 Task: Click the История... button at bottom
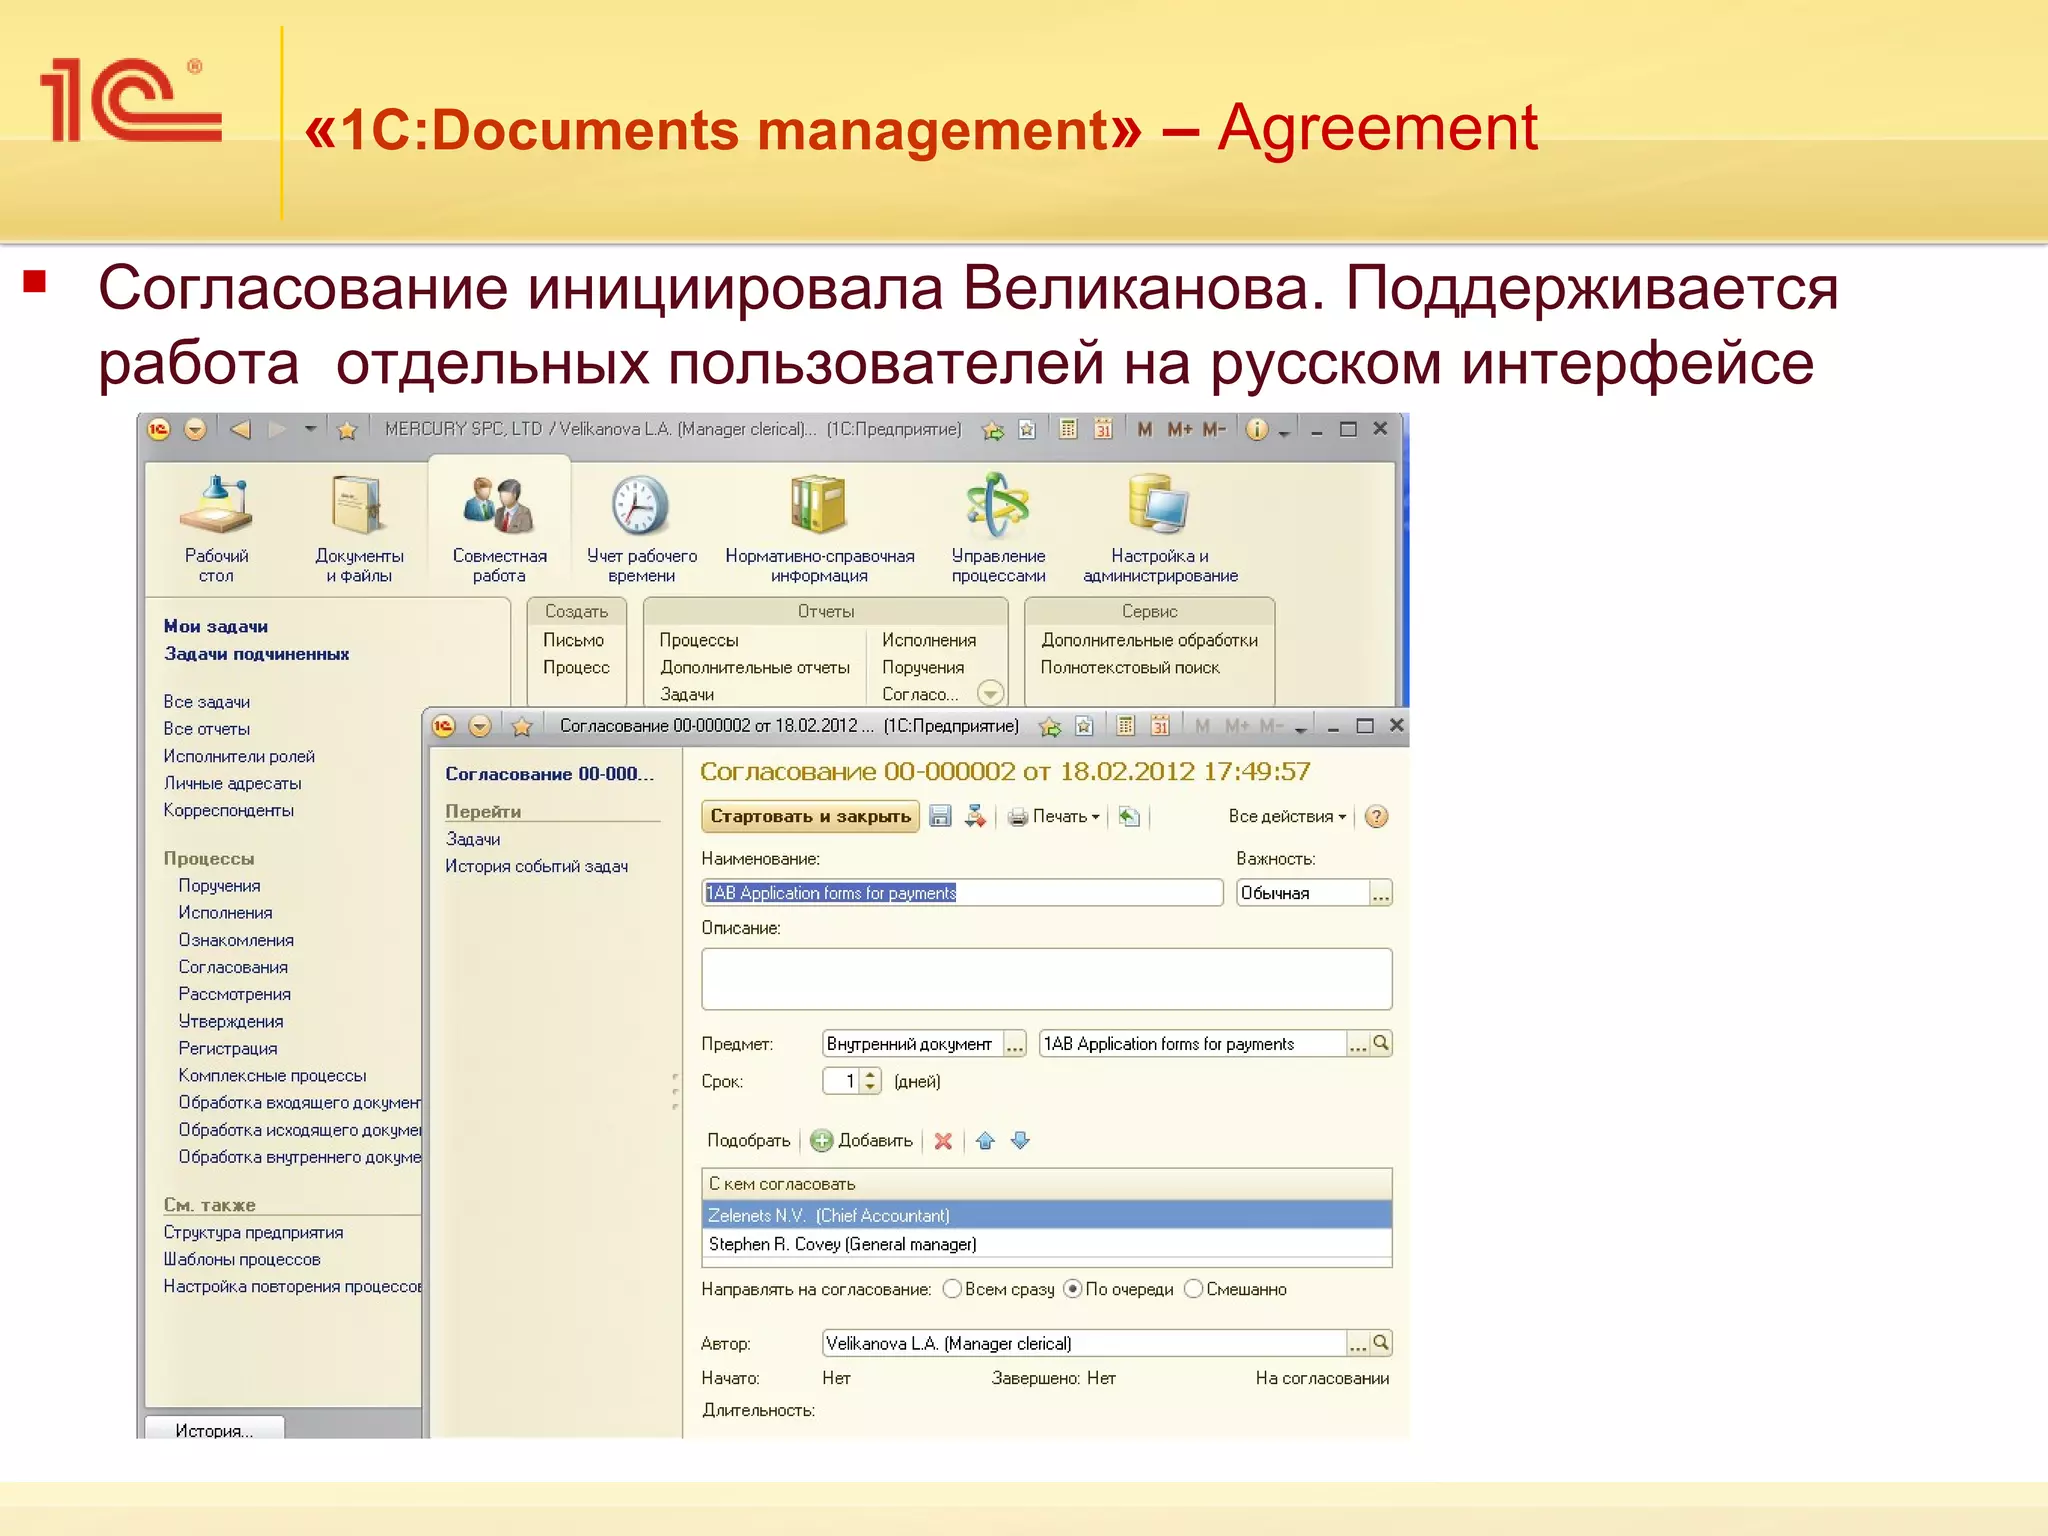(x=215, y=1429)
